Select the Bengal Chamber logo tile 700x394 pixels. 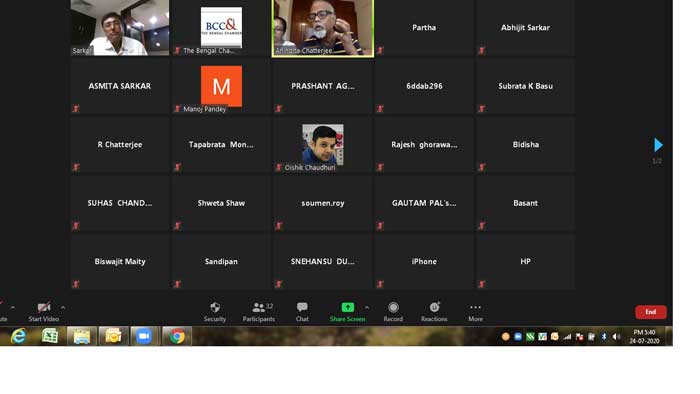click(x=221, y=27)
